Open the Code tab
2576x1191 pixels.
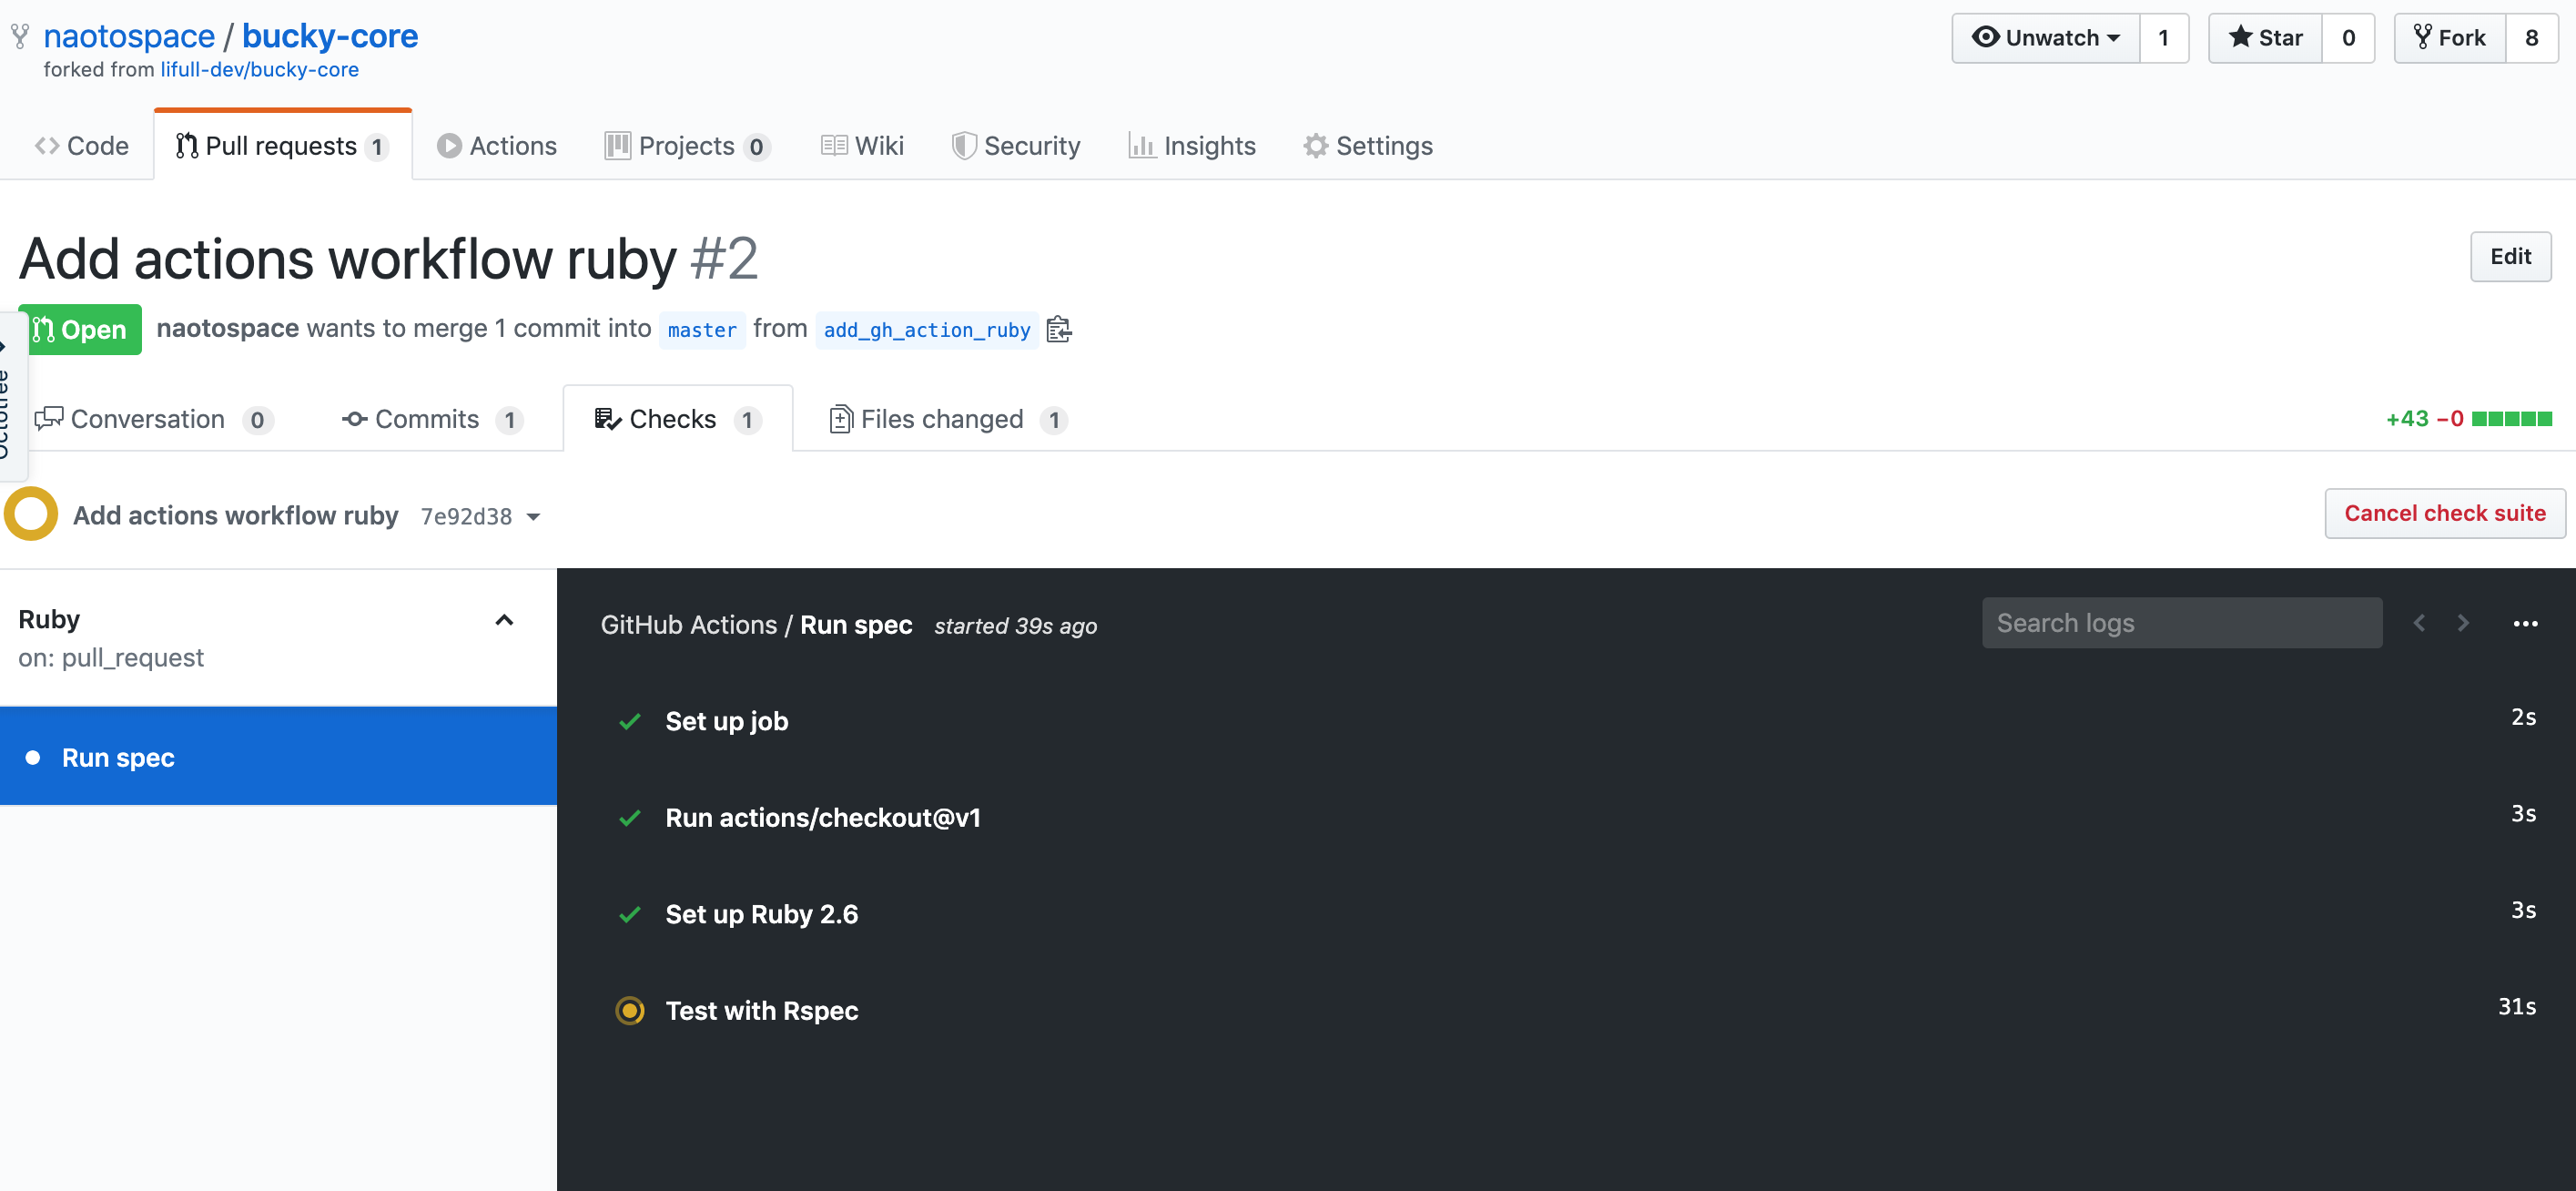[82, 146]
